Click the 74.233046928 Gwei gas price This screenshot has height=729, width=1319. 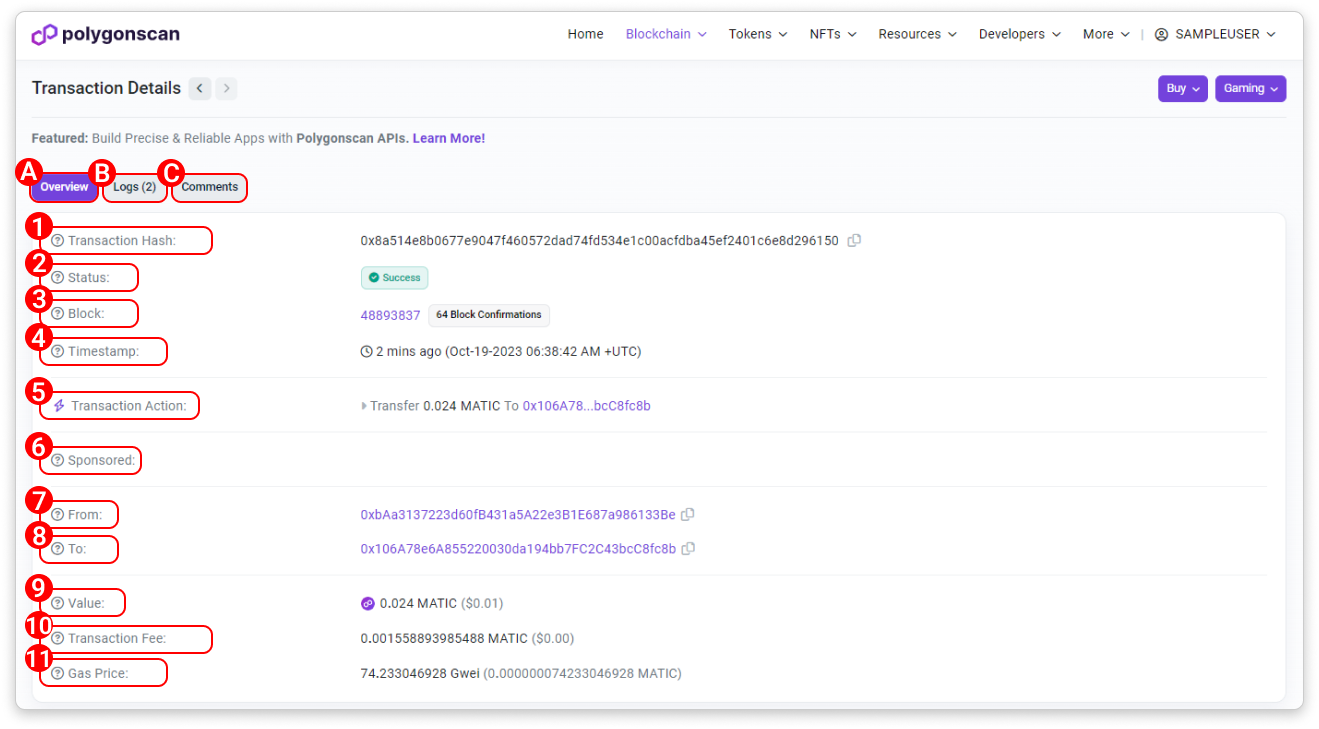coord(420,674)
